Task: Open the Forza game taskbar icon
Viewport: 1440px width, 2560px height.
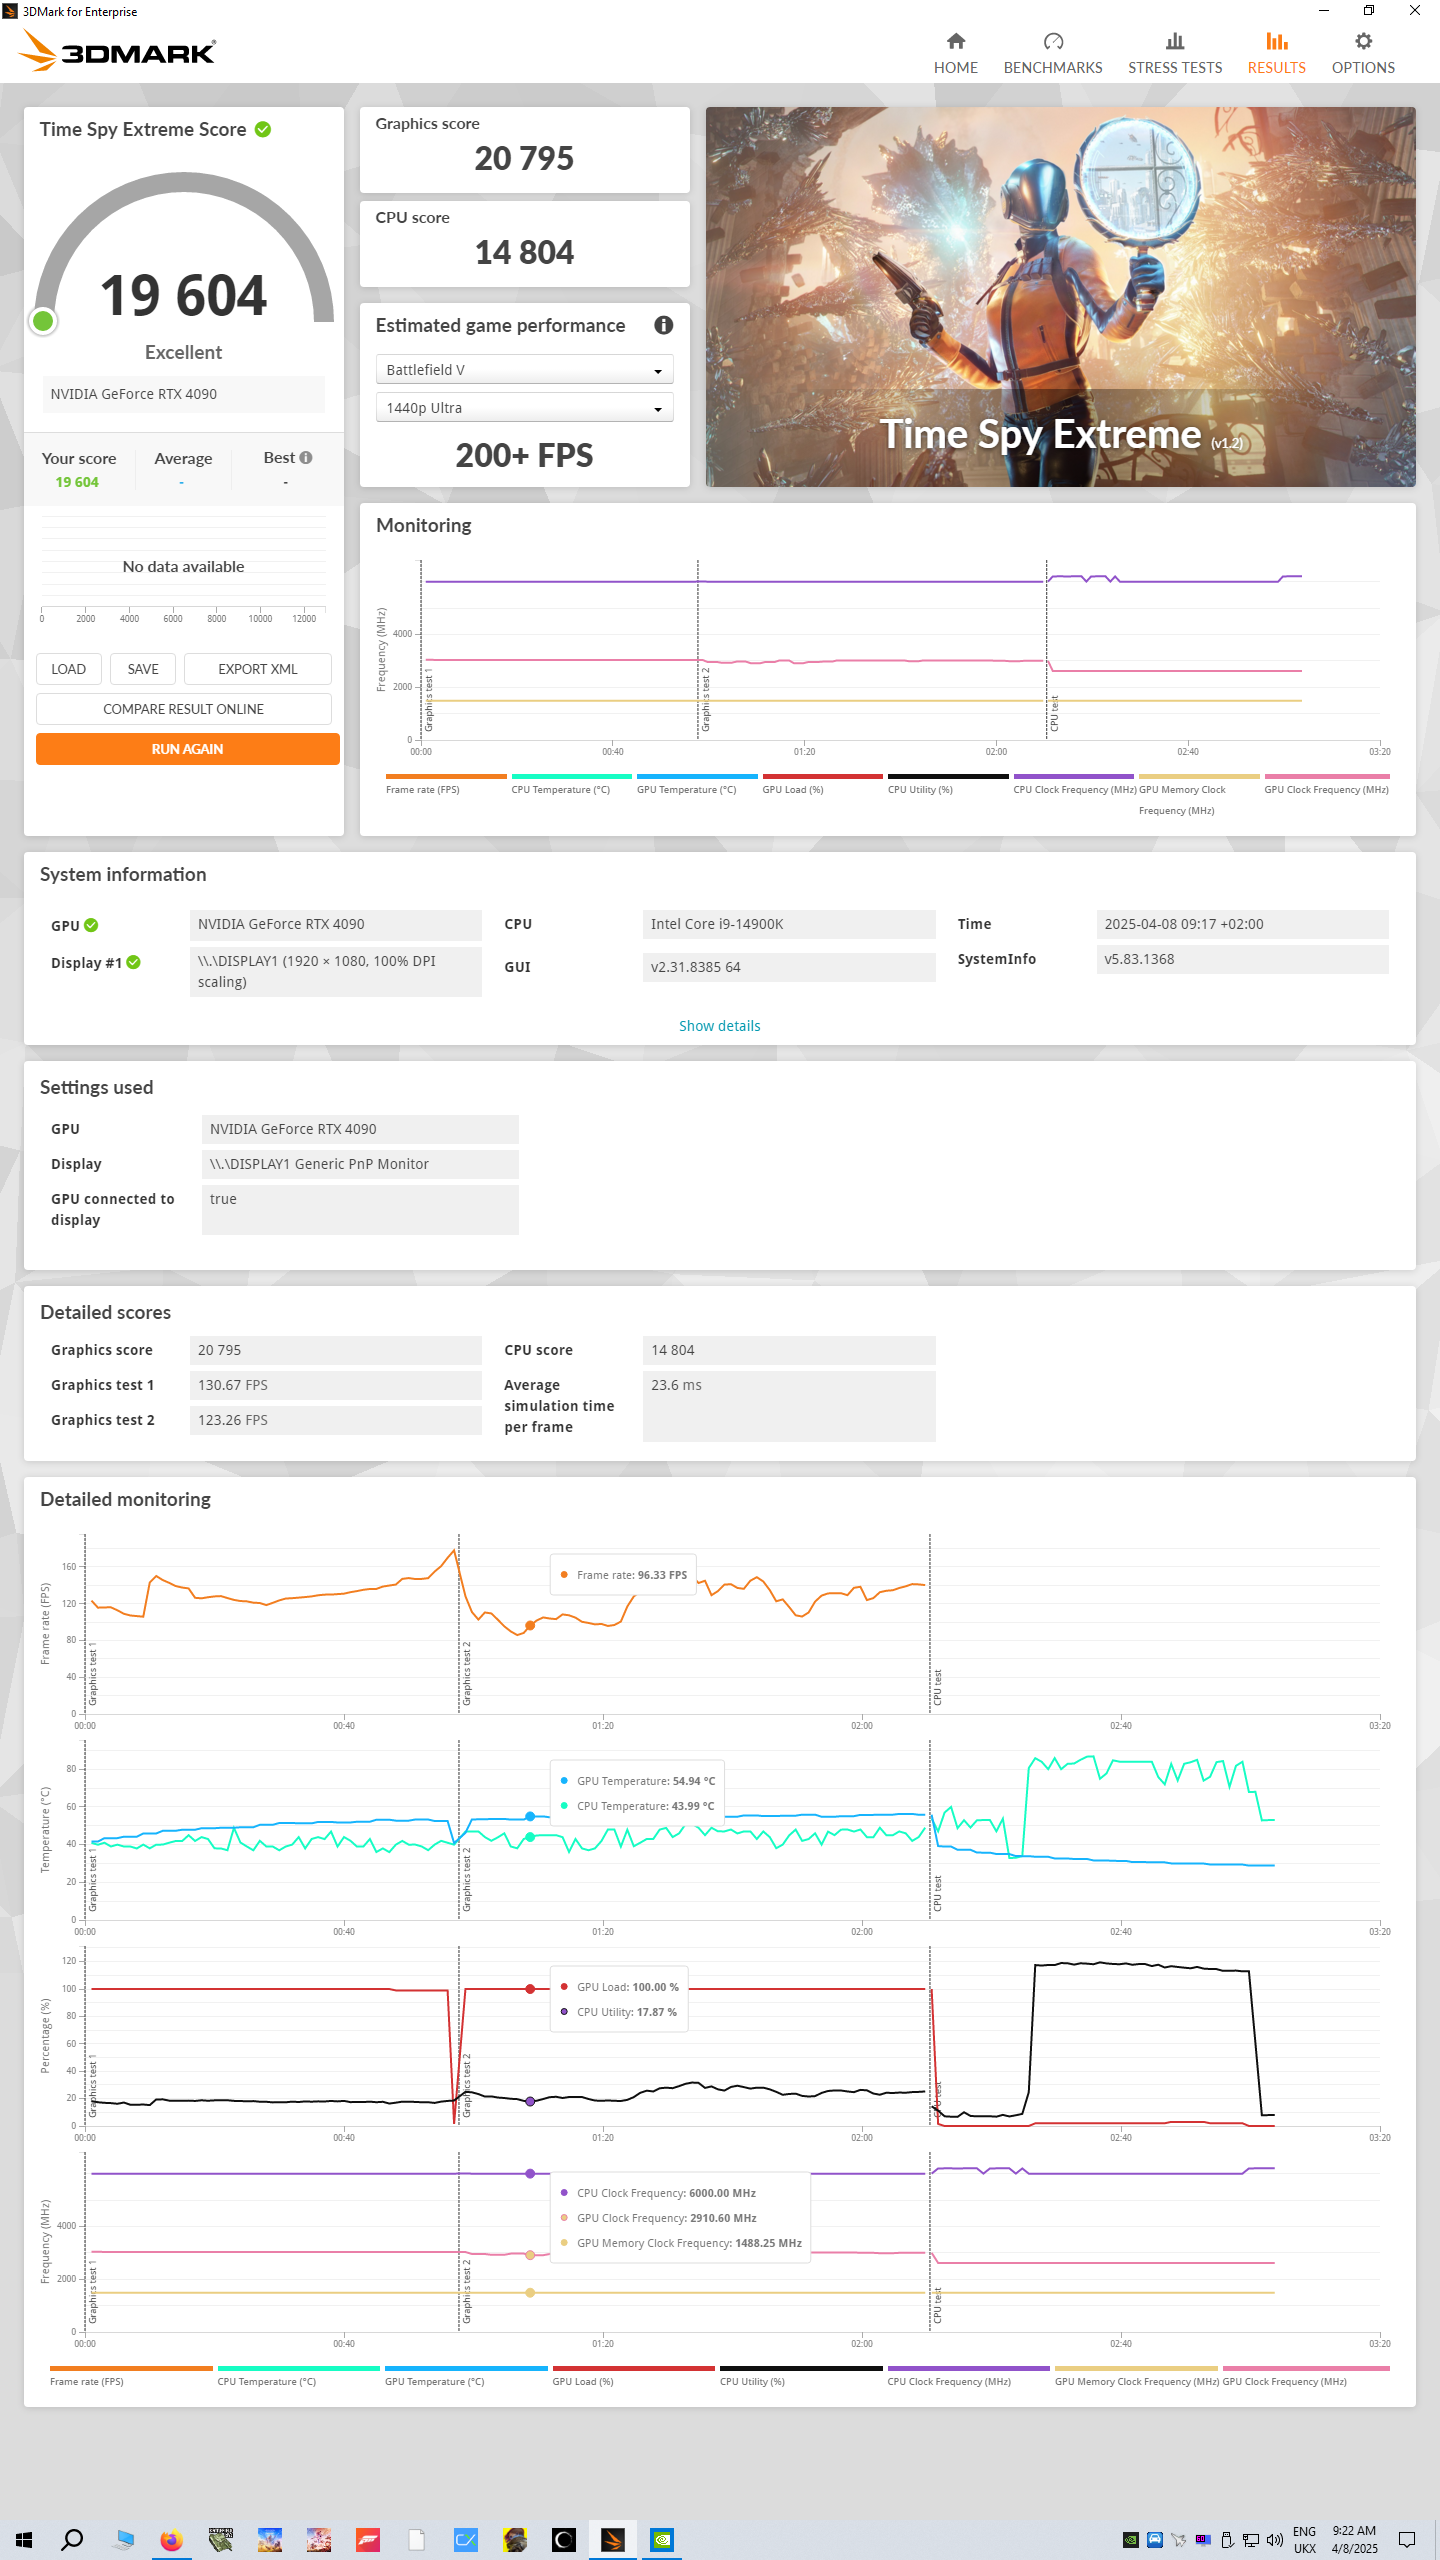Action: point(368,2539)
